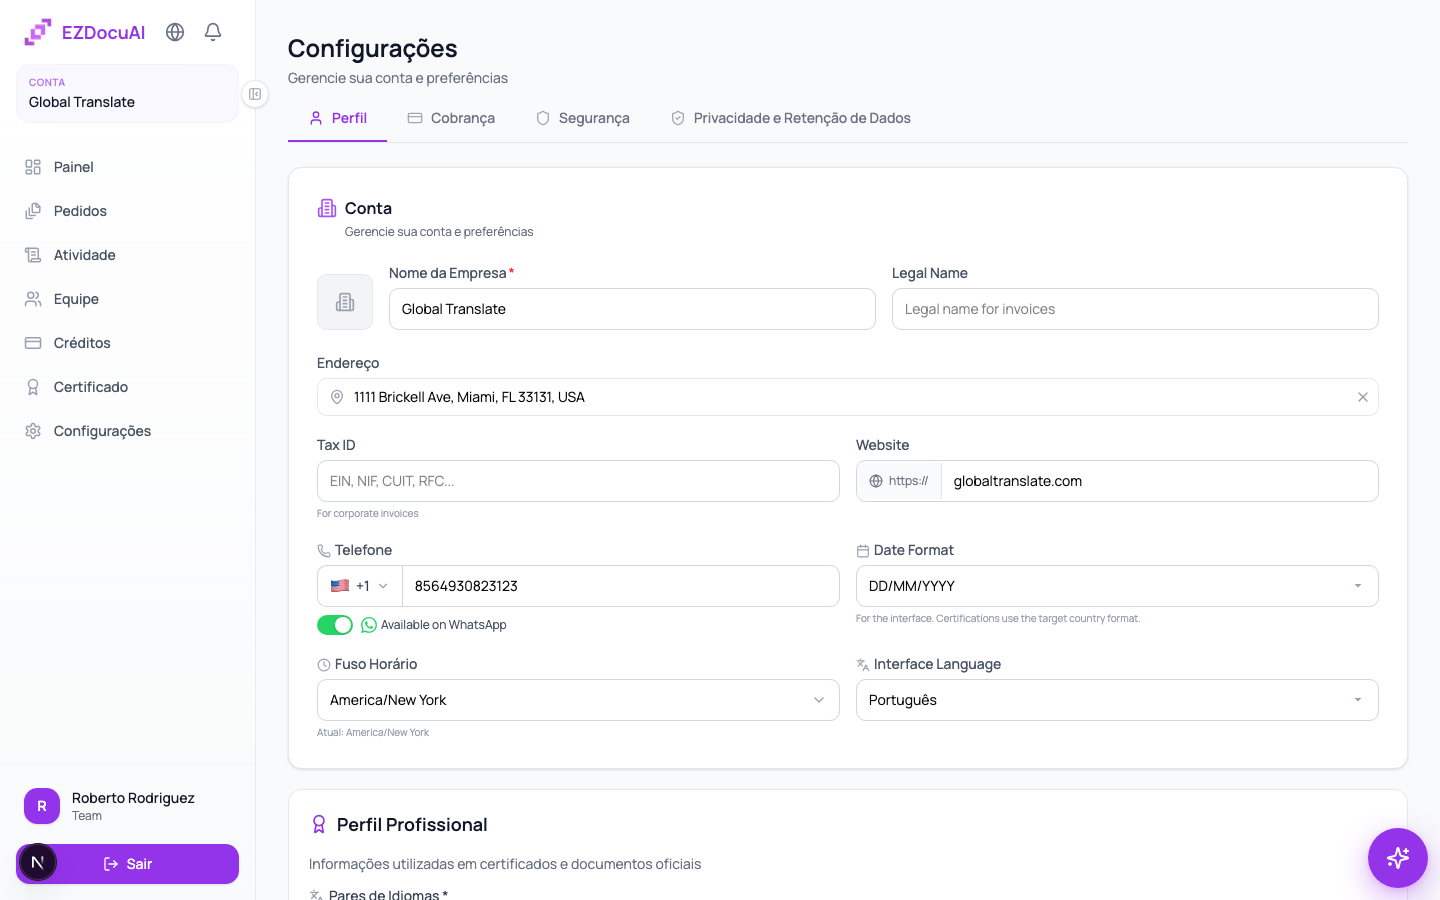Screen dimensions: 1440x900
Task: Focus the Legal Name input
Action: point(1135,309)
